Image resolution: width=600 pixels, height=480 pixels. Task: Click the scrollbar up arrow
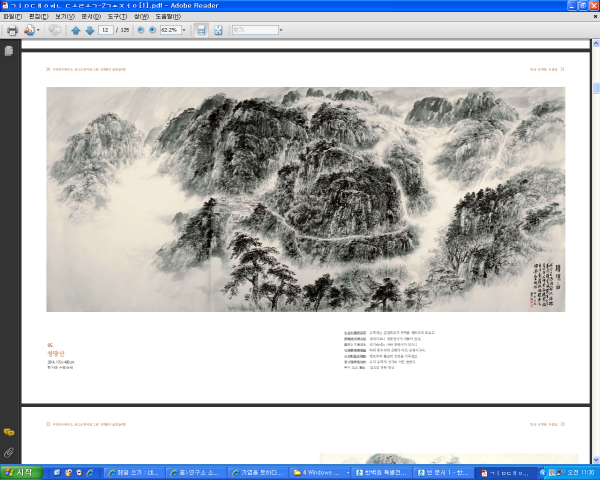click(x=596, y=42)
